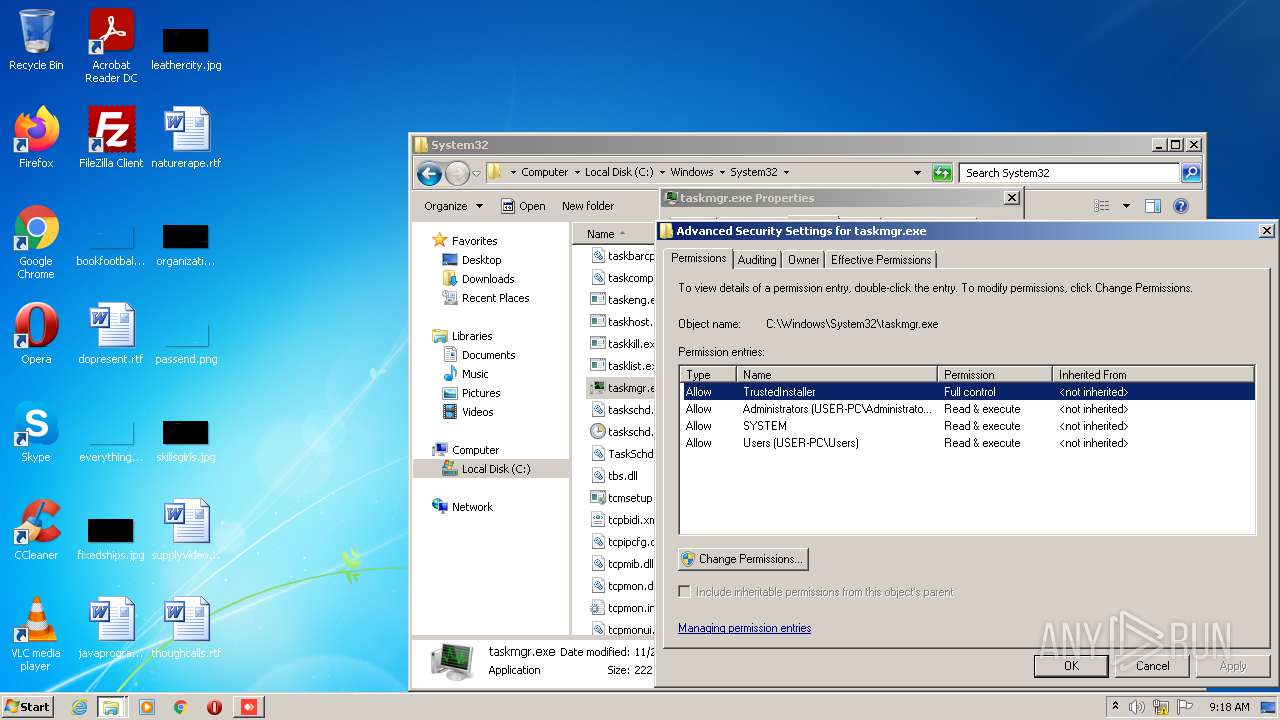Screen dimensions: 1280x720
Task: Open Google Chrome desktop shortcut
Action: [36, 242]
